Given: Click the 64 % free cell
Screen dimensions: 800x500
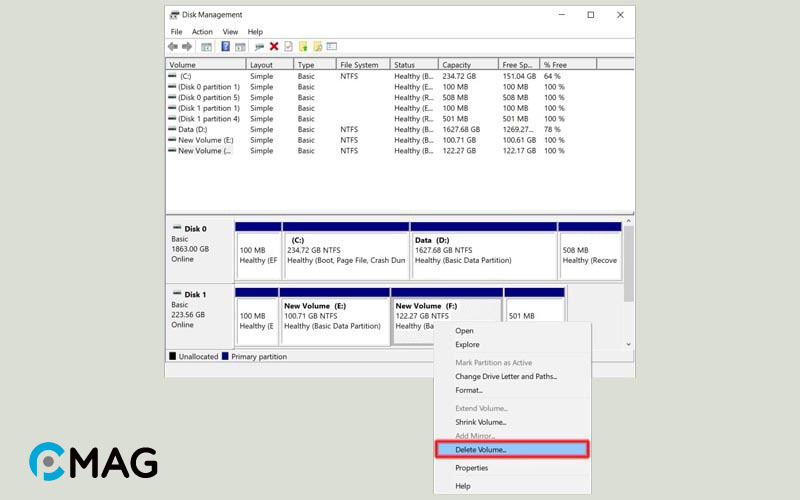Looking at the screenshot, I should tap(552, 76).
